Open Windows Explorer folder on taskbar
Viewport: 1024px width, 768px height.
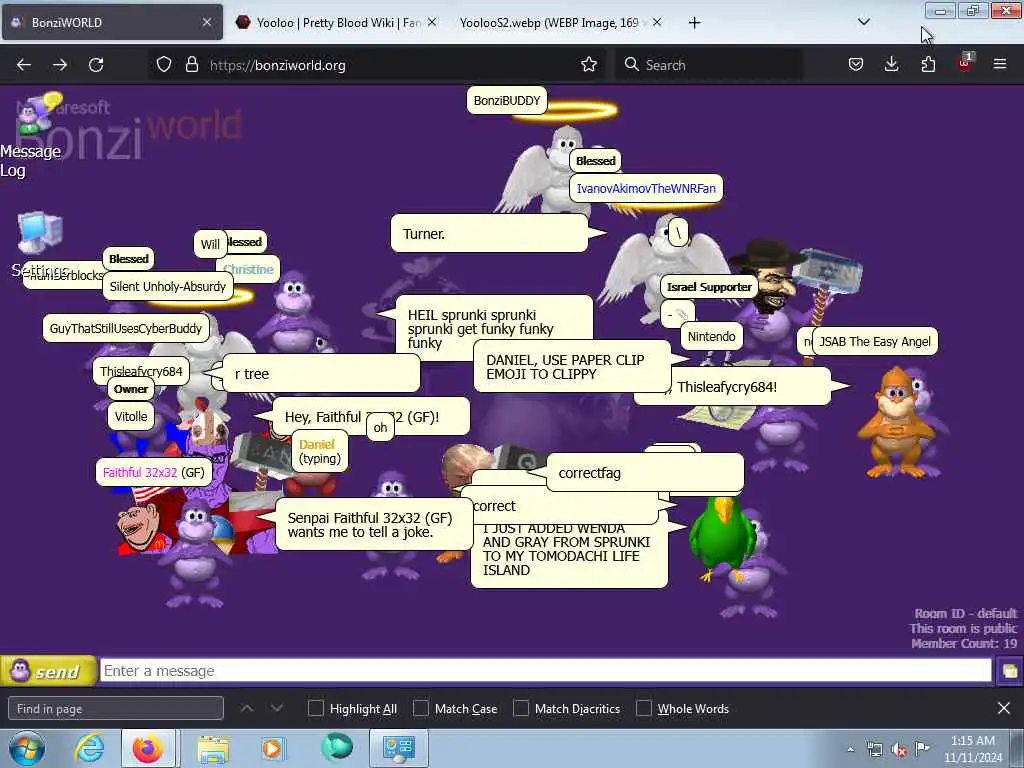tap(214, 748)
